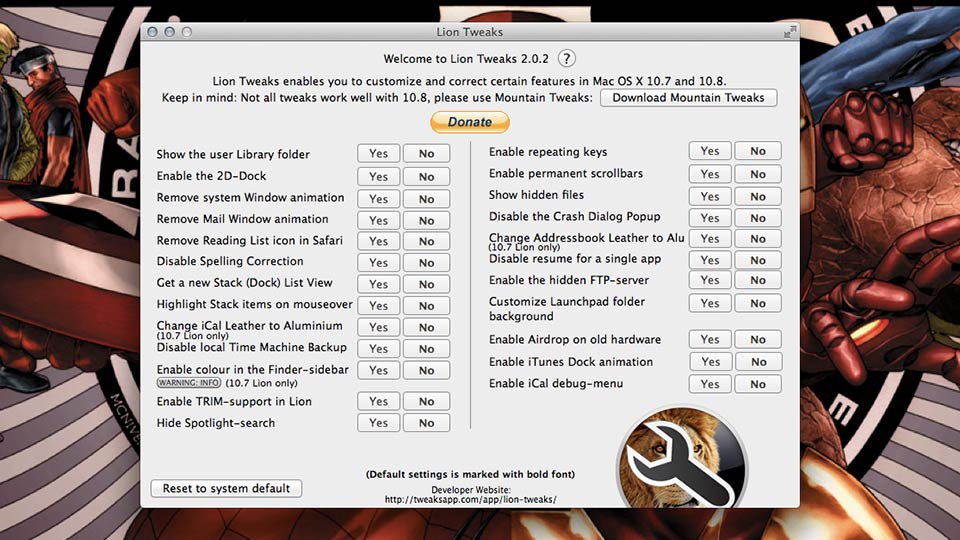This screenshot has width=960, height=540.
Task: Set Disable the Crash Dialog Popup to Yes
Action: (x=710, y=217)
